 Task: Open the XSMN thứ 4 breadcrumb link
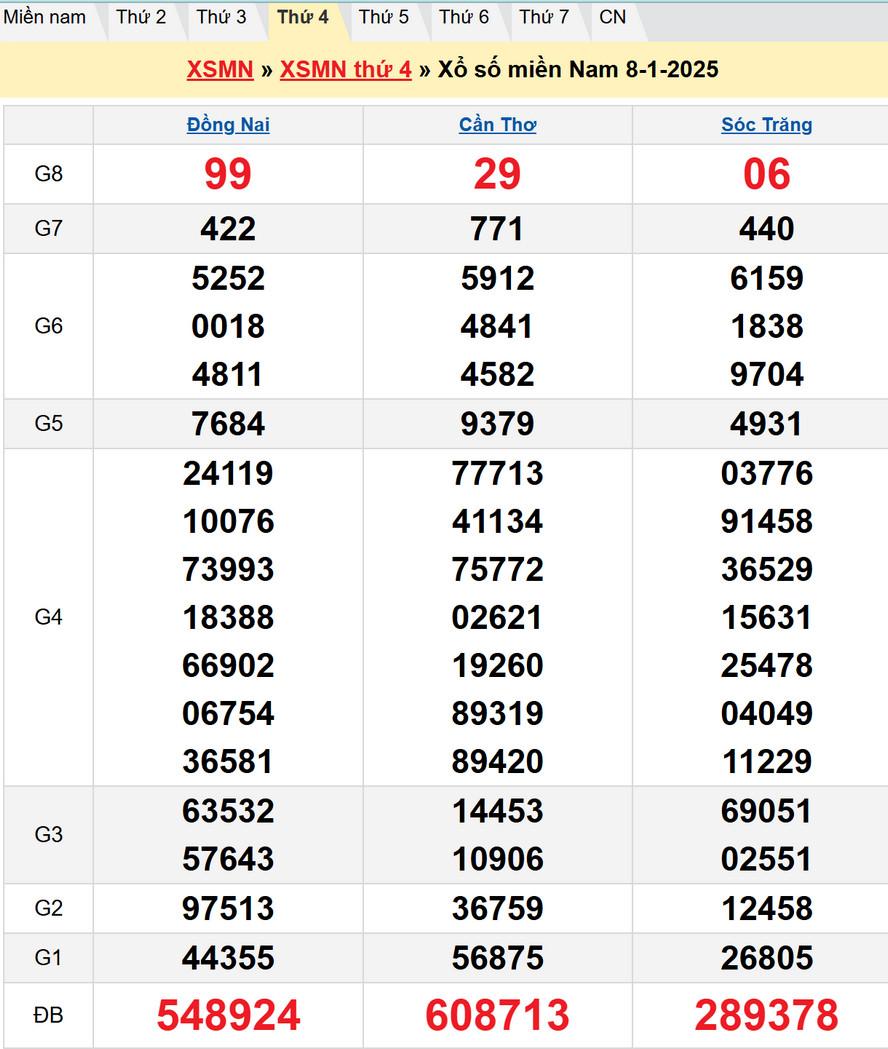[x=345, y=69]
